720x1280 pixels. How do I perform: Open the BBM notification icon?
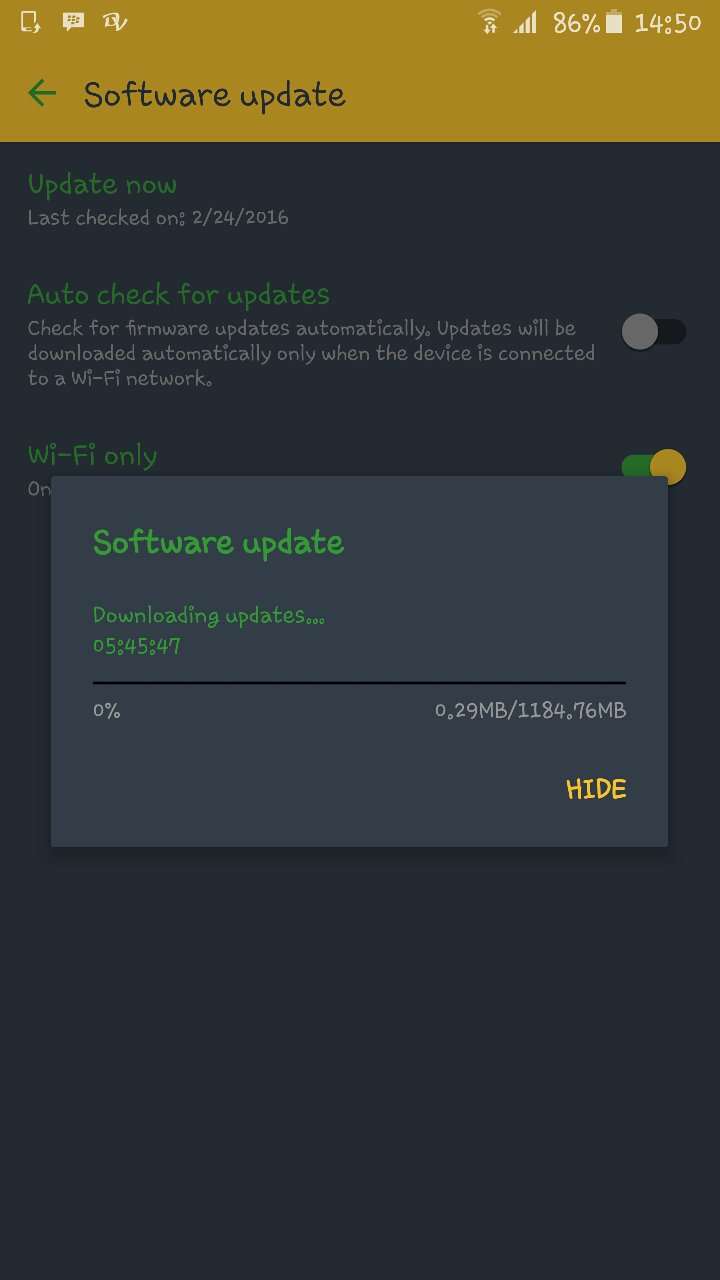point(73,21)
